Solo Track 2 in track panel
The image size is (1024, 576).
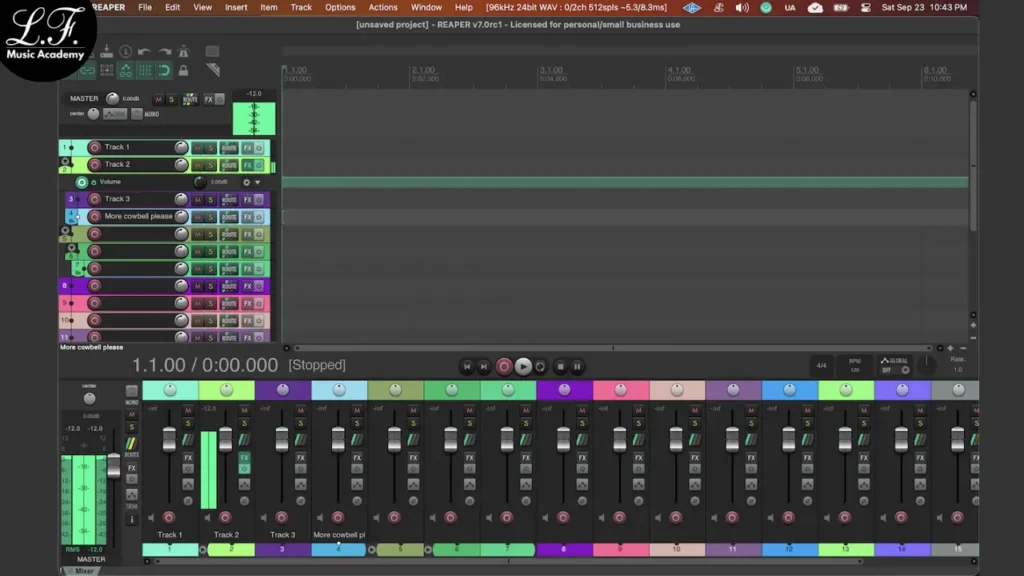coord(210,165)
